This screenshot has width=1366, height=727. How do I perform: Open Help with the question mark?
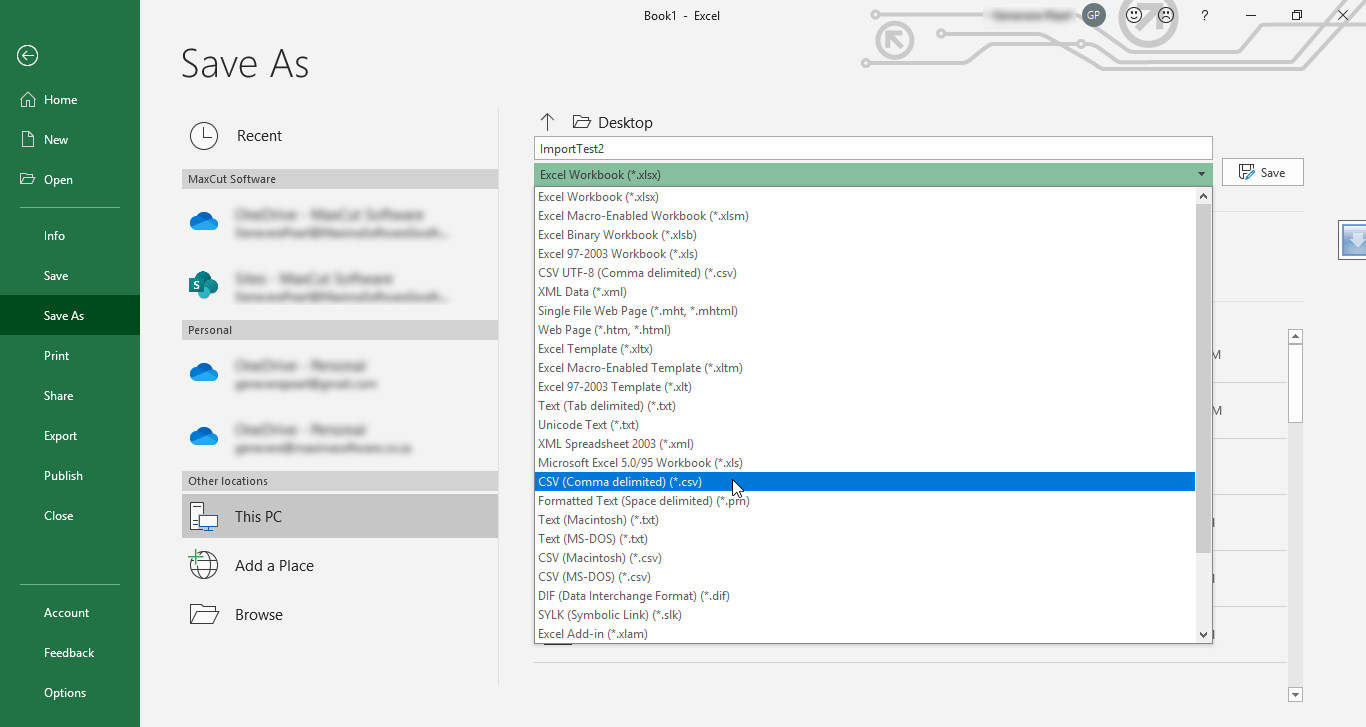[1205, 15]
